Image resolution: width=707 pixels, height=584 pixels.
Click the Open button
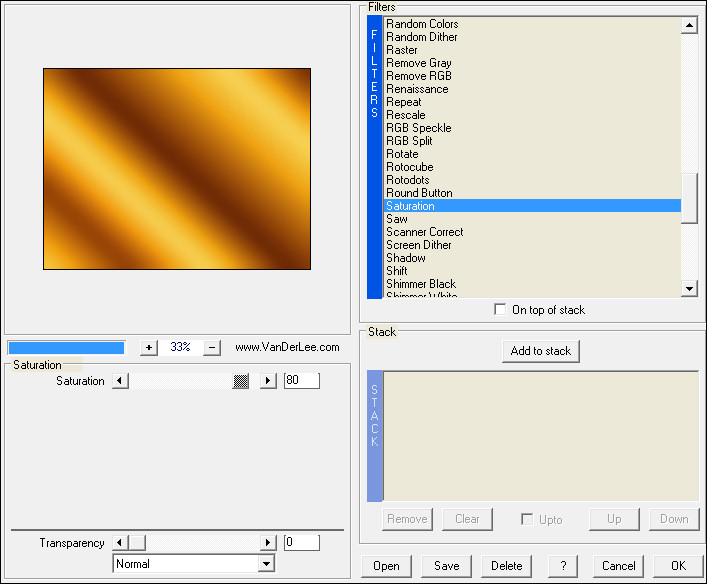tap(386, 566)
